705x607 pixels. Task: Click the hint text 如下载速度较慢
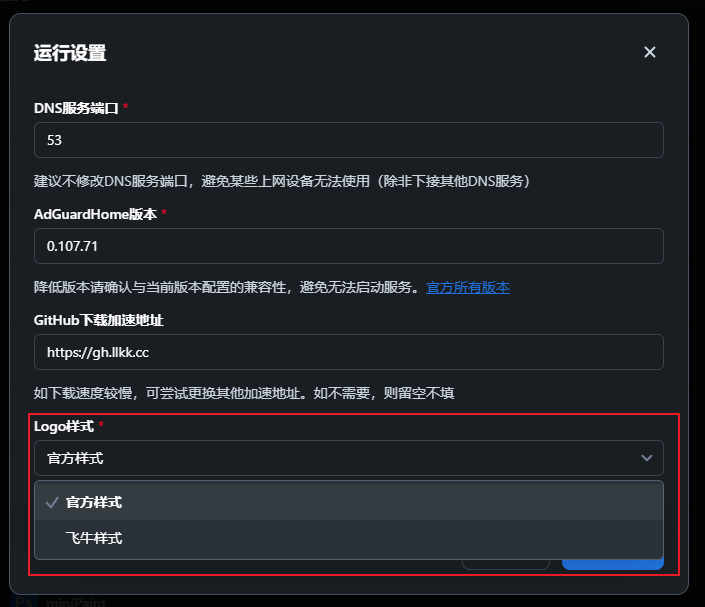[244, 393]
